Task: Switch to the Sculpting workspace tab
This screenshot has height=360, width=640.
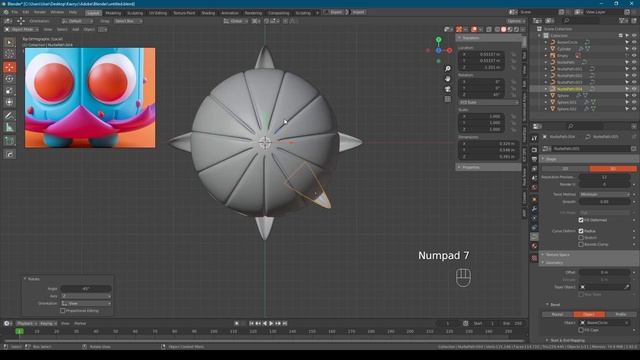Action: pos(135,13)
